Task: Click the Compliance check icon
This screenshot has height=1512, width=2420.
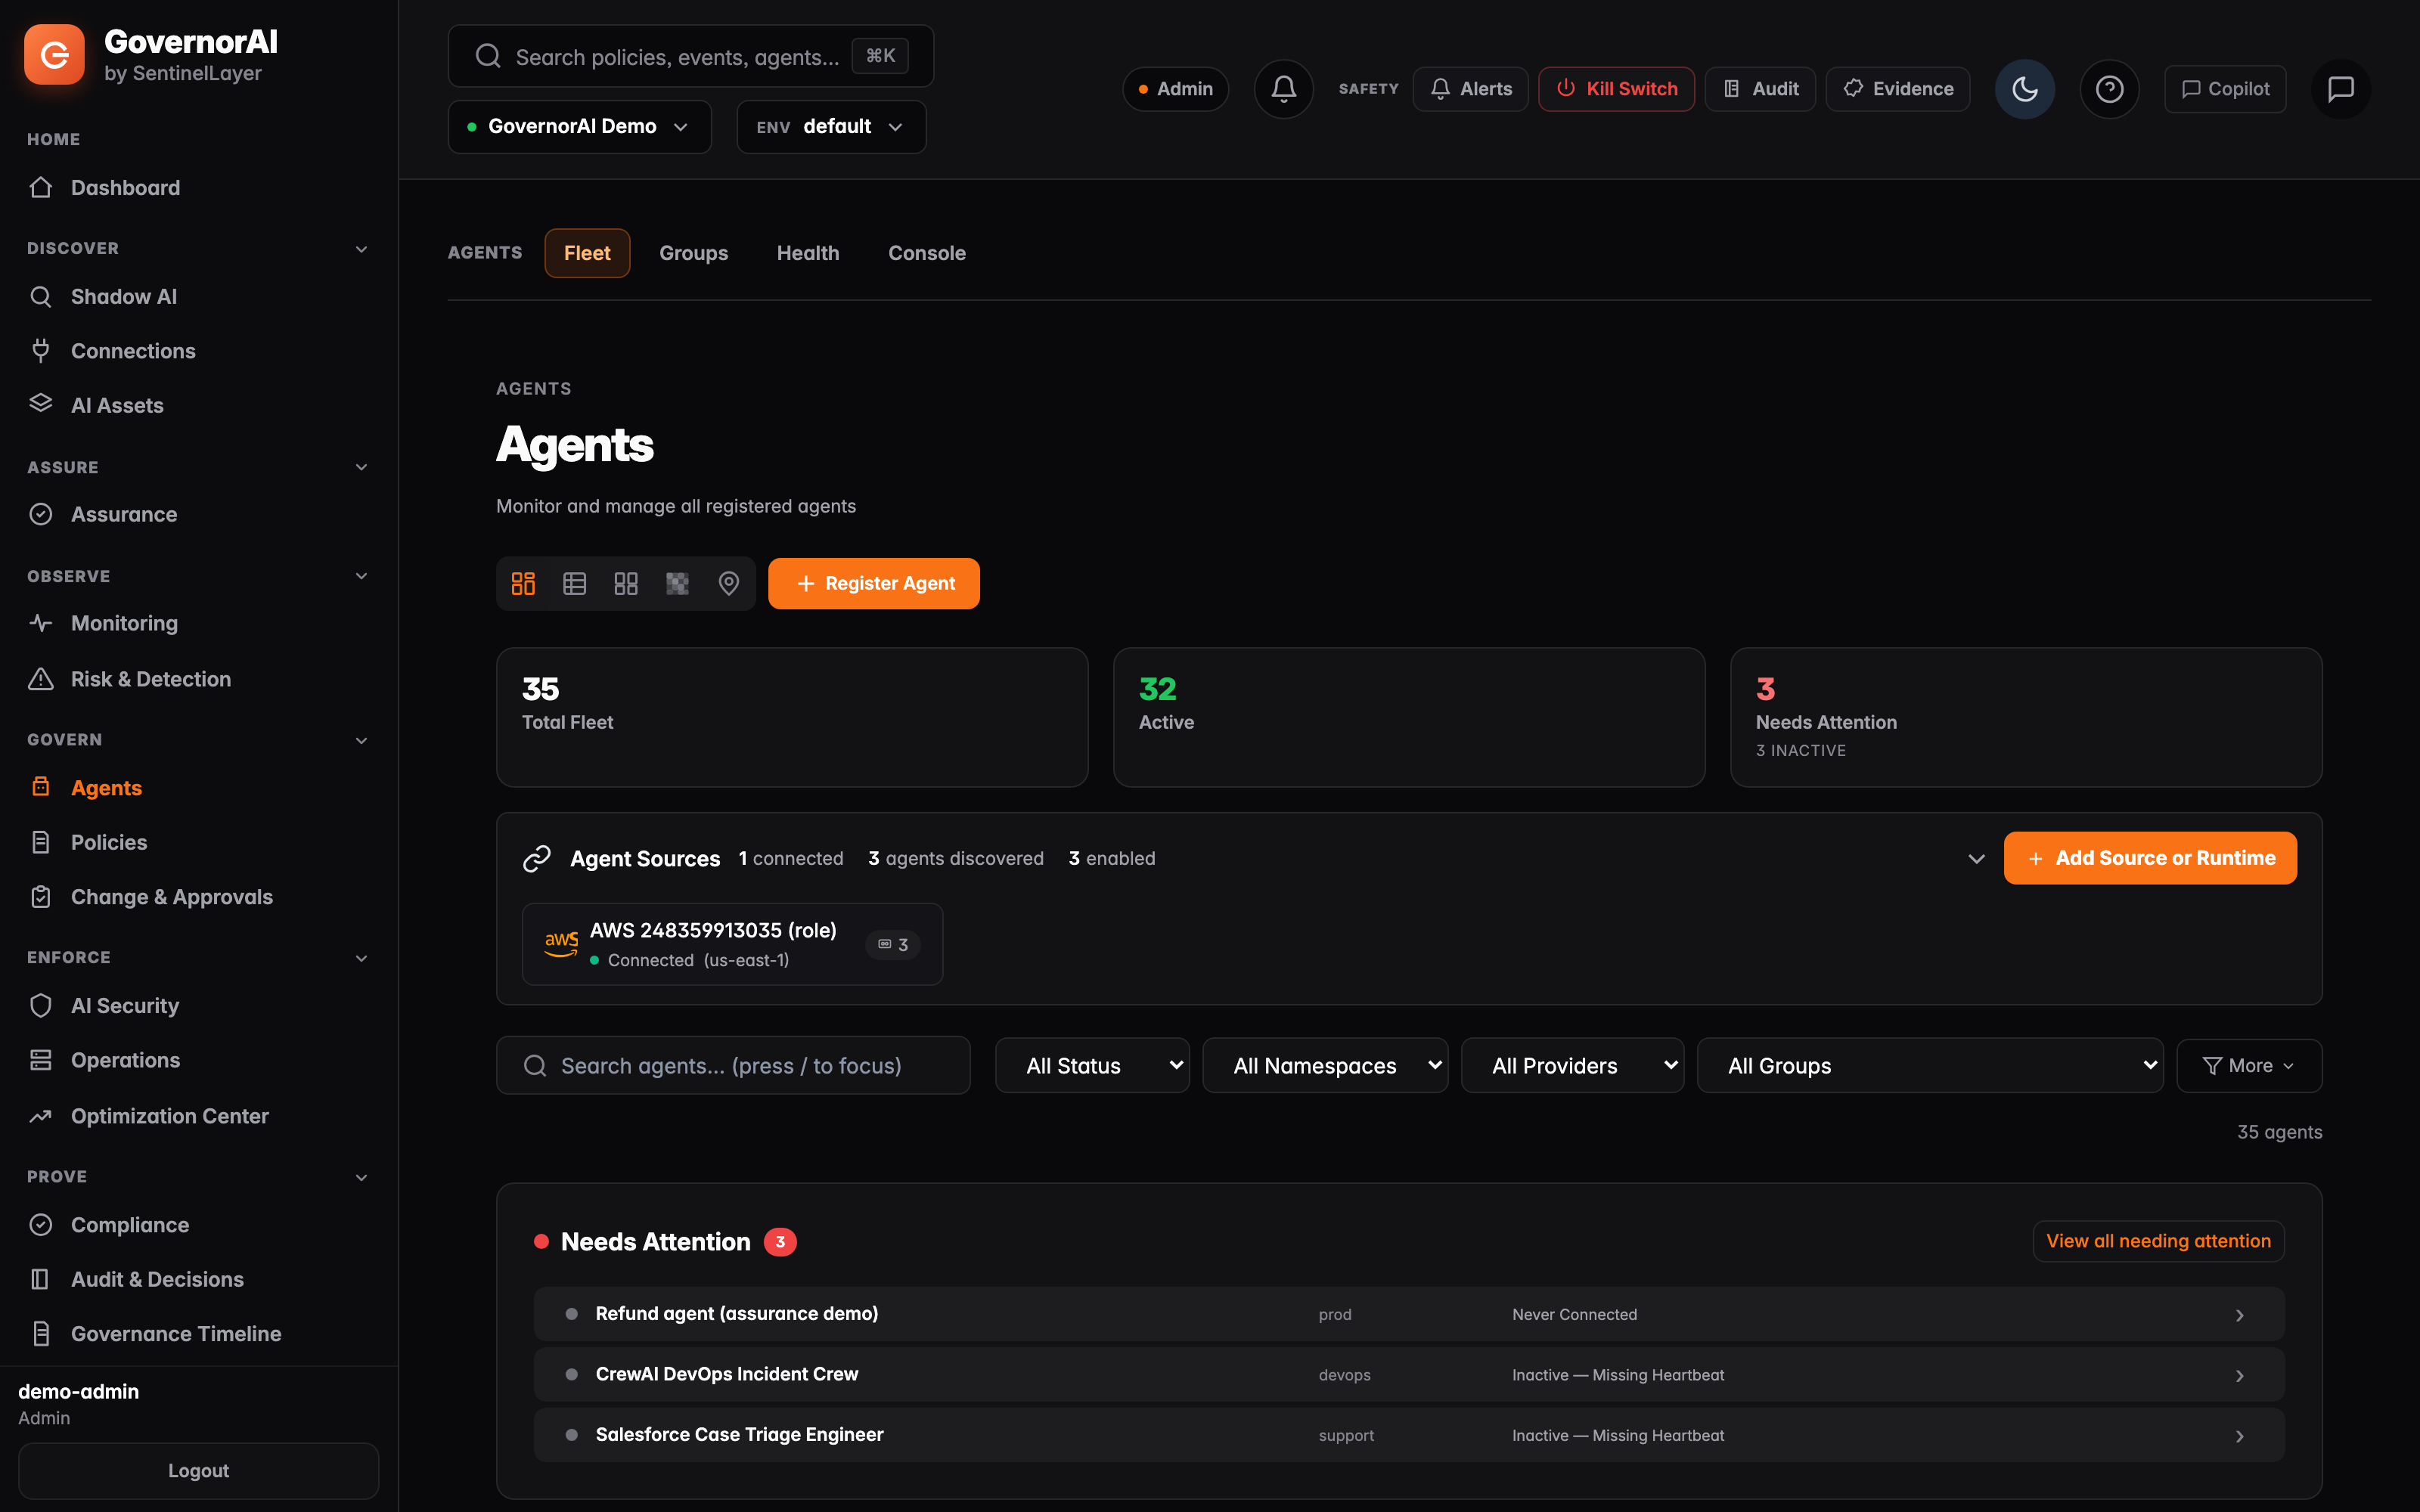Action: [x=41, y=1224]
